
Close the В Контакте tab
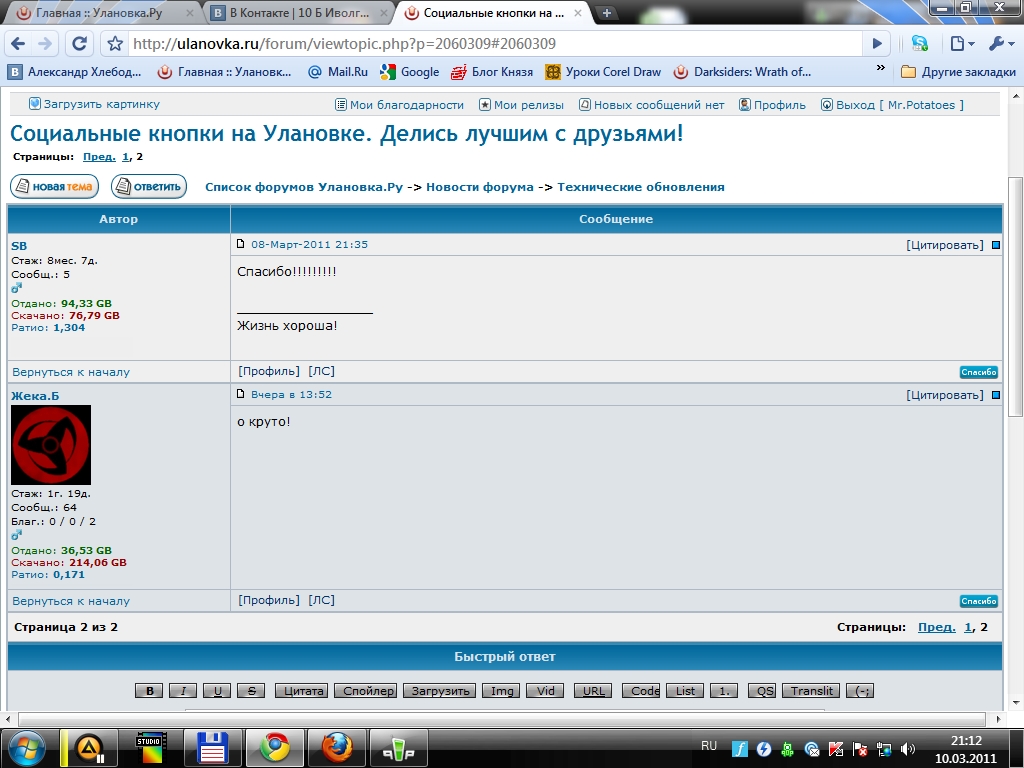pos(384,13)
